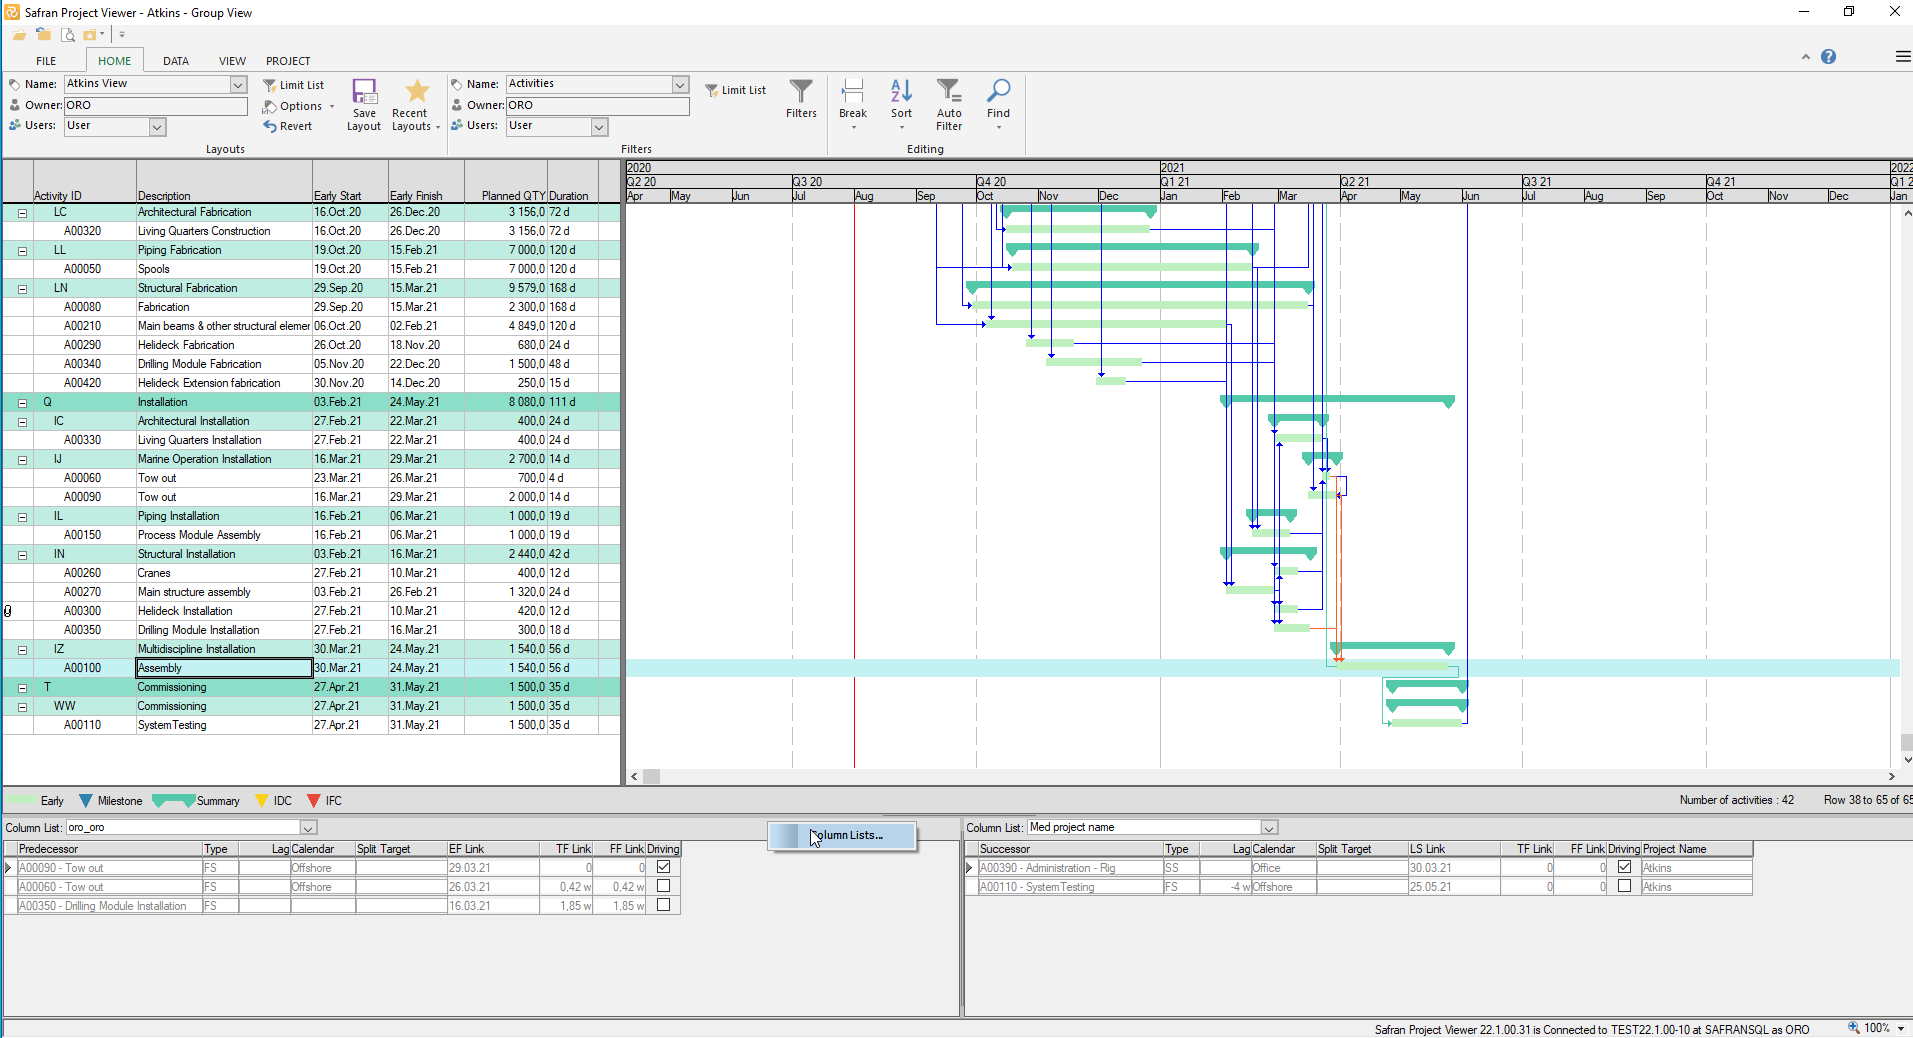Open the Customize Quick Access Toolbar arrow
The width and height of the screenshot is (1913, 1038).
click(x=122, y=35)
